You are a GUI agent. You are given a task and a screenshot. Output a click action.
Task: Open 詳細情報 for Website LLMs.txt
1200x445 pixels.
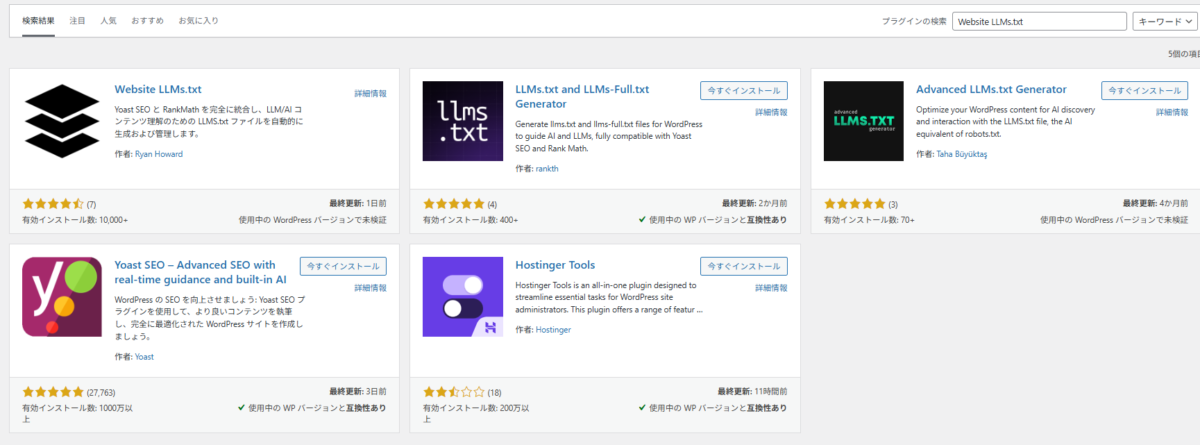[x=370, y=93]
